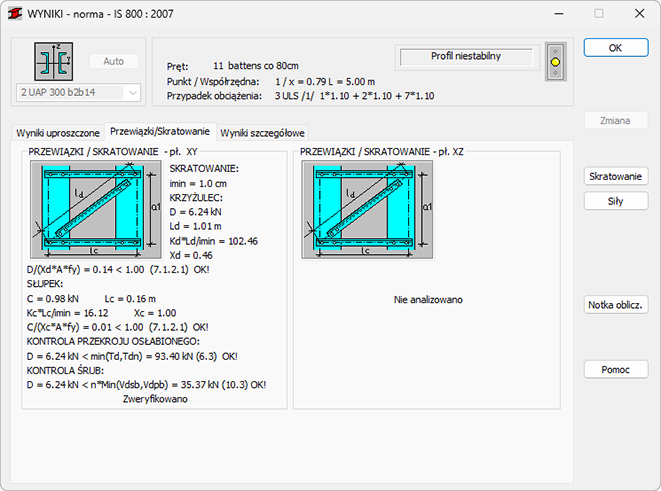The image size is (661, 491).
Task: Click the 'Zweryfikowano' result text
Action: point(155,399)
